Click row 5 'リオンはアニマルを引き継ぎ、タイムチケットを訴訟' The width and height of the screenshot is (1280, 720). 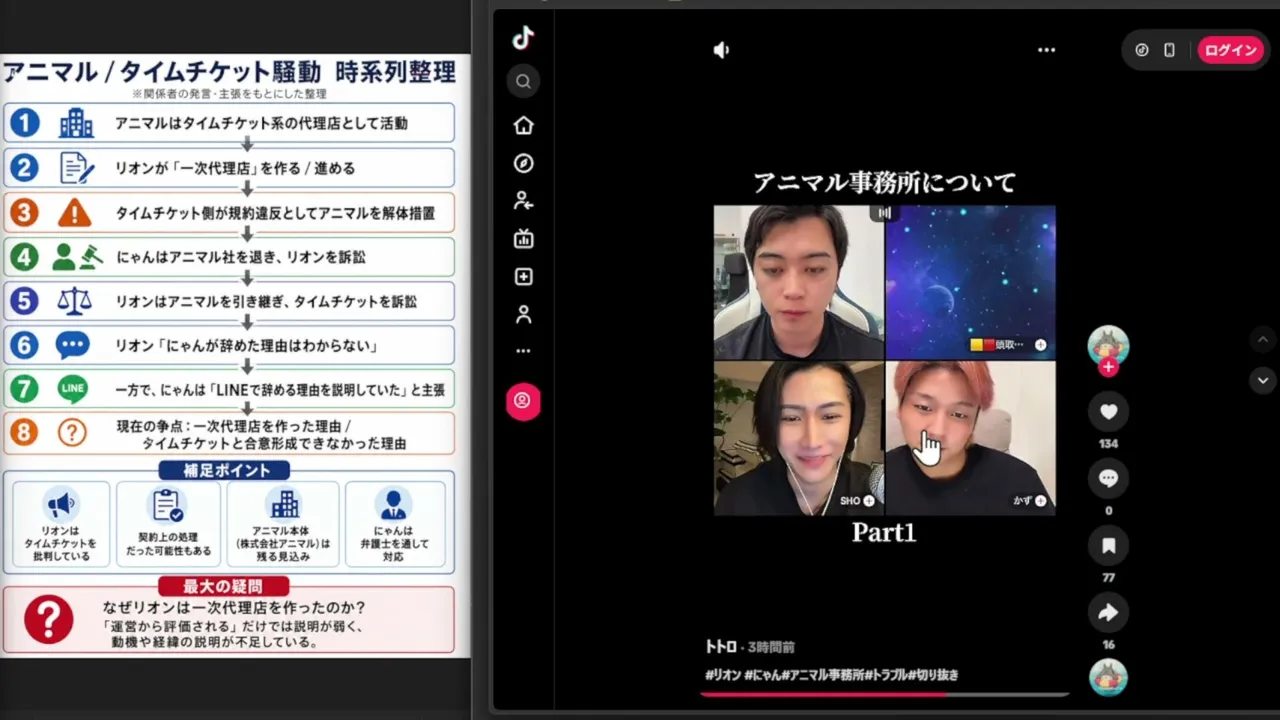coord(229,301)
